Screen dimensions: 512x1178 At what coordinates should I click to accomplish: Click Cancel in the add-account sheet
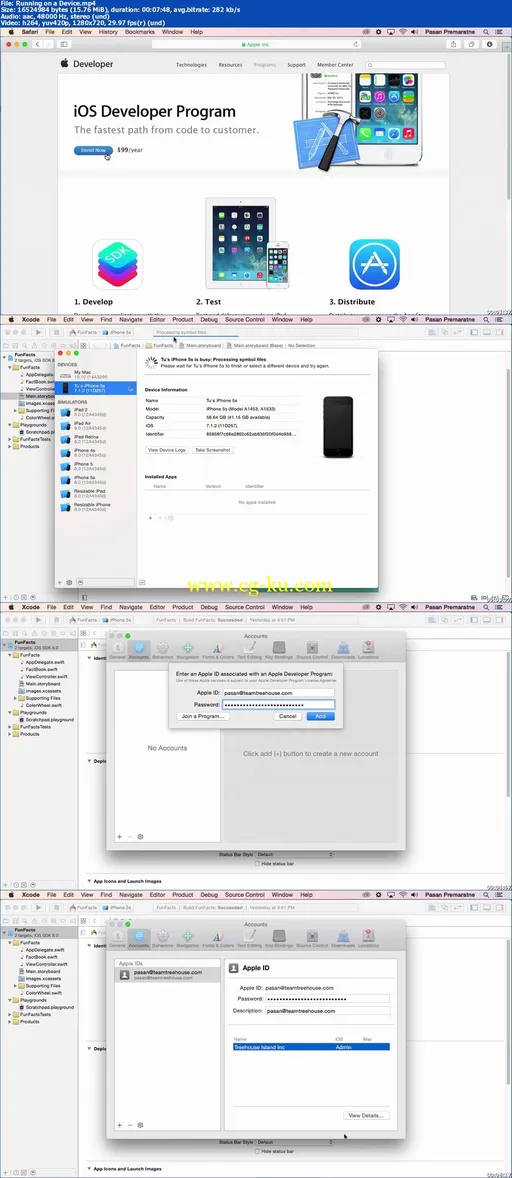[x=288, y=717]
